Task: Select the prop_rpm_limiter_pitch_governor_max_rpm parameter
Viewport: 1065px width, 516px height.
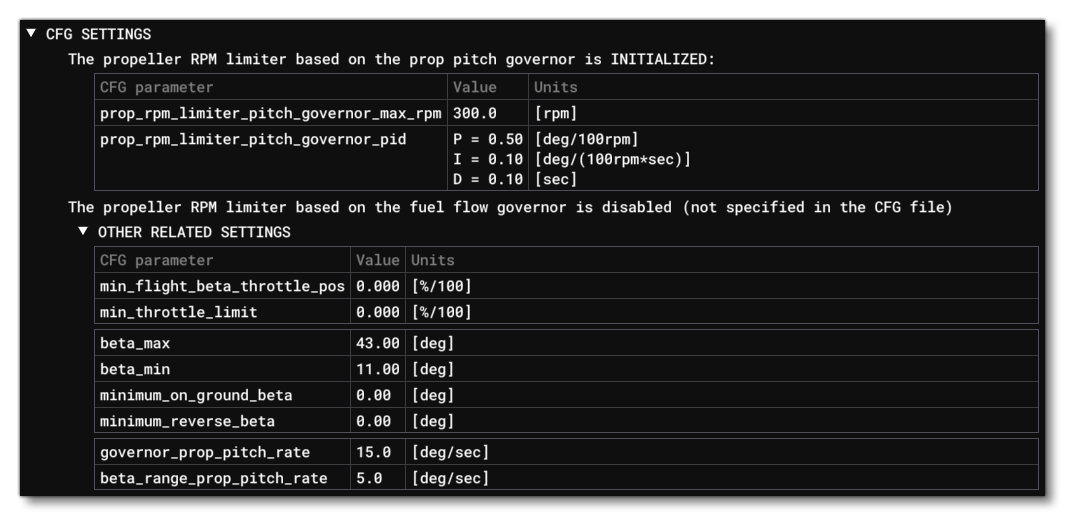Action: [272, 113]
